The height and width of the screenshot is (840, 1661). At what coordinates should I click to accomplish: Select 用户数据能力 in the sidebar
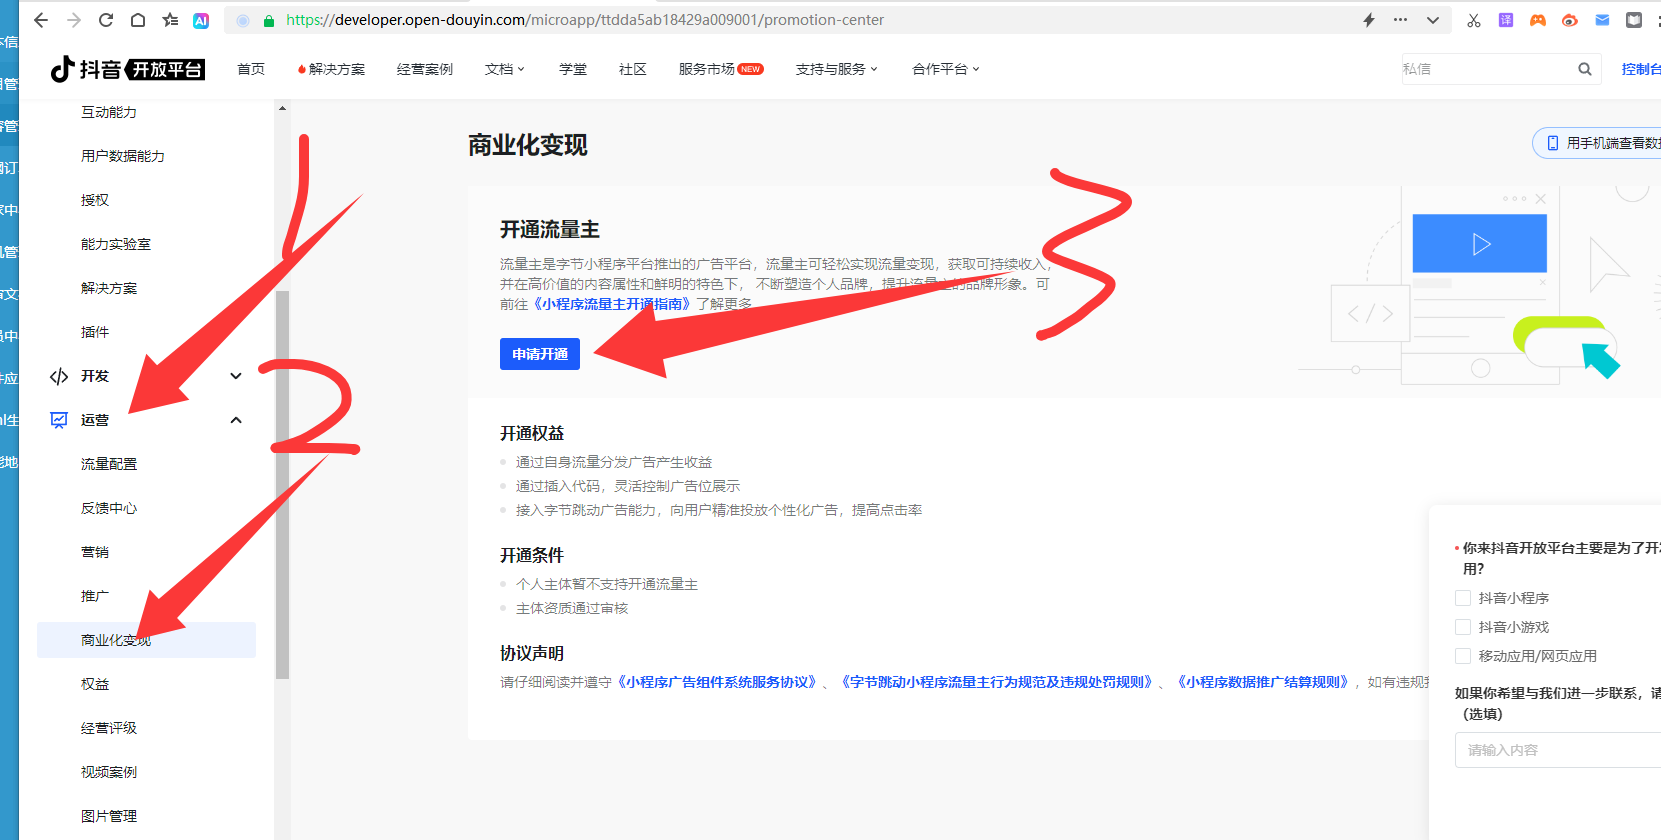[x=123, y=156]
